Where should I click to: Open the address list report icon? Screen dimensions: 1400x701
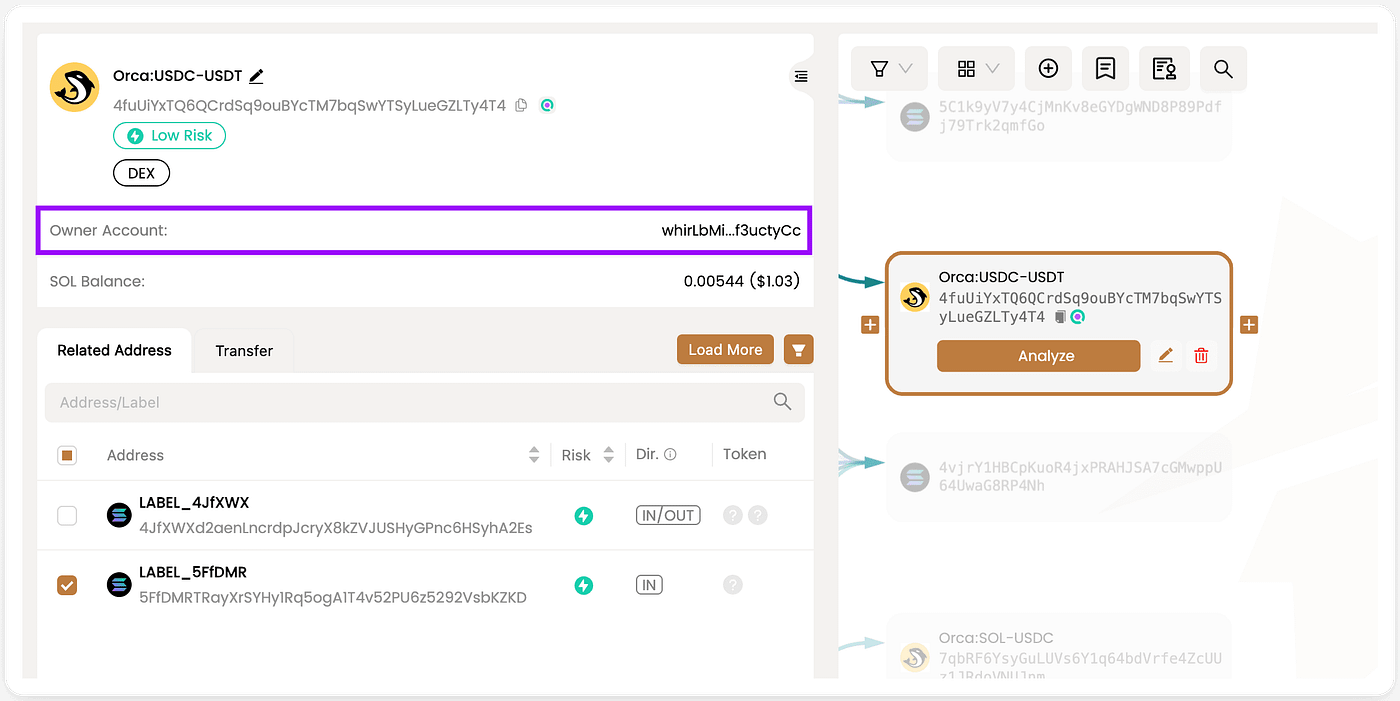pyautogui.click(x=1164, y=69)
